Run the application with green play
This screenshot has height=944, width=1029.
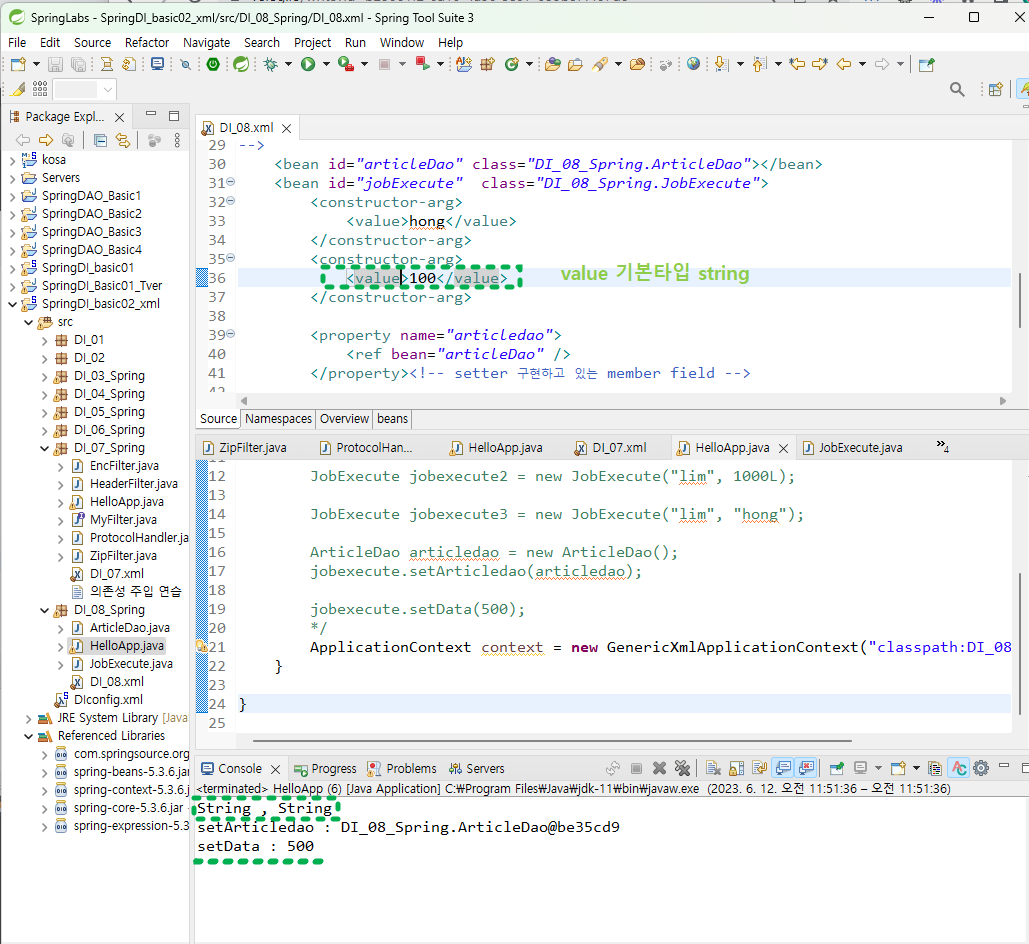(x=308, y=64)
